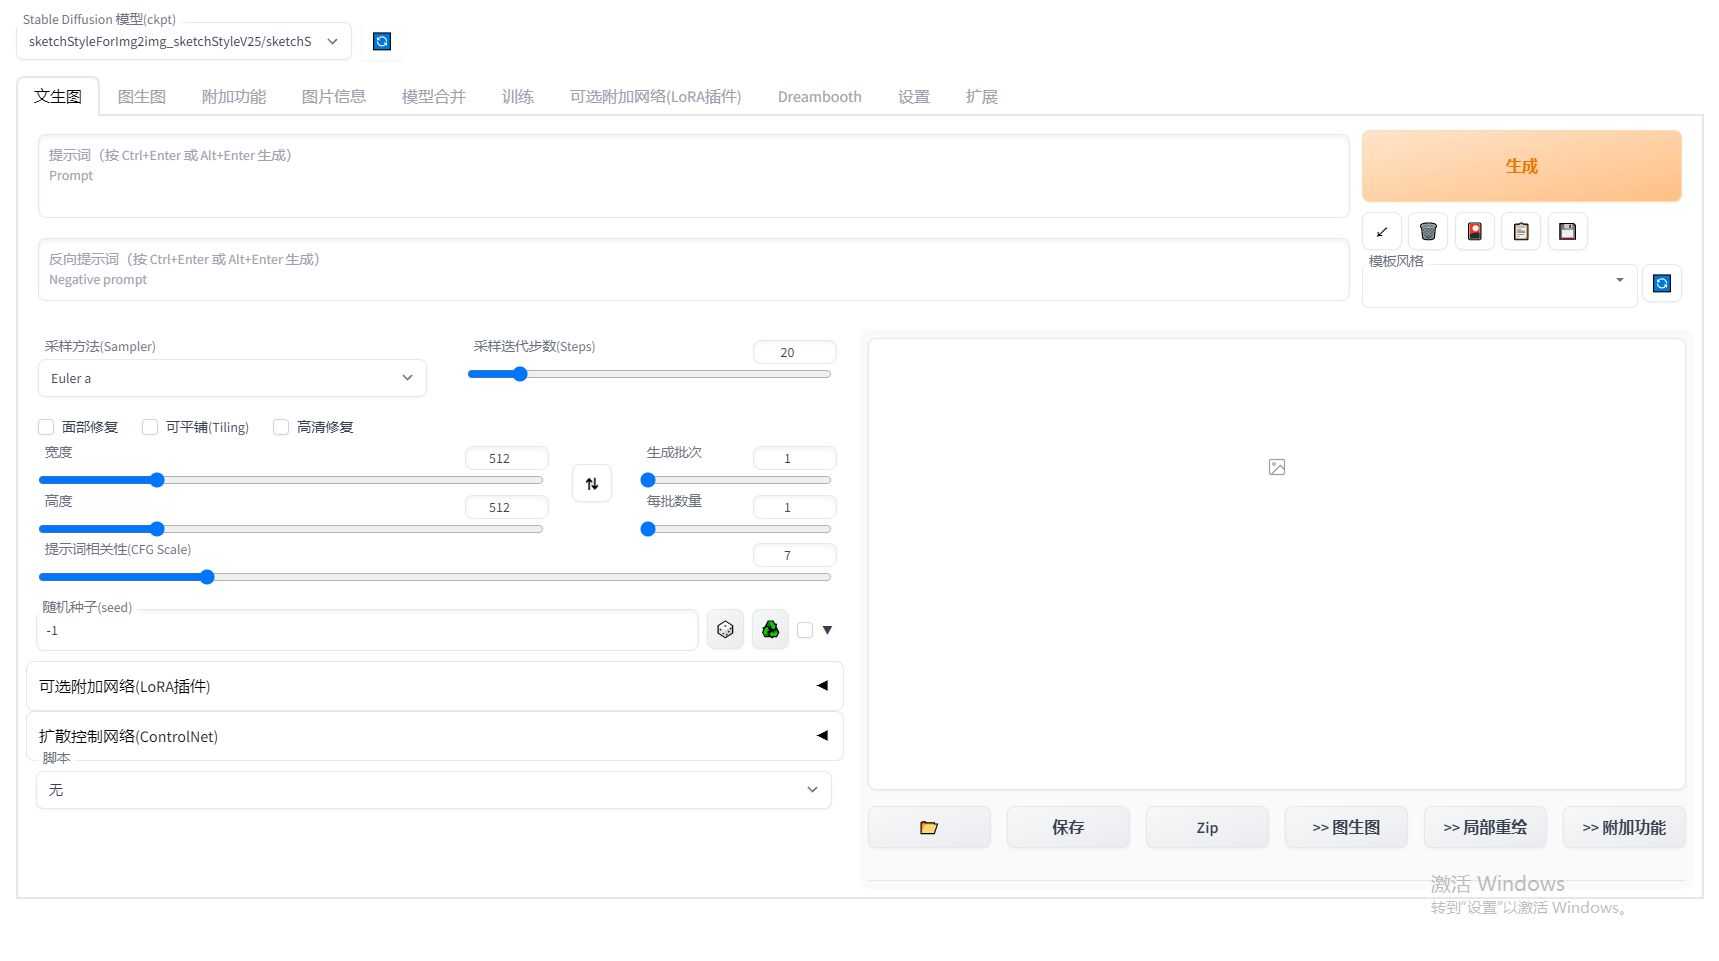
Task: Switch to the 图生图 tab
Action: [142, 96]
